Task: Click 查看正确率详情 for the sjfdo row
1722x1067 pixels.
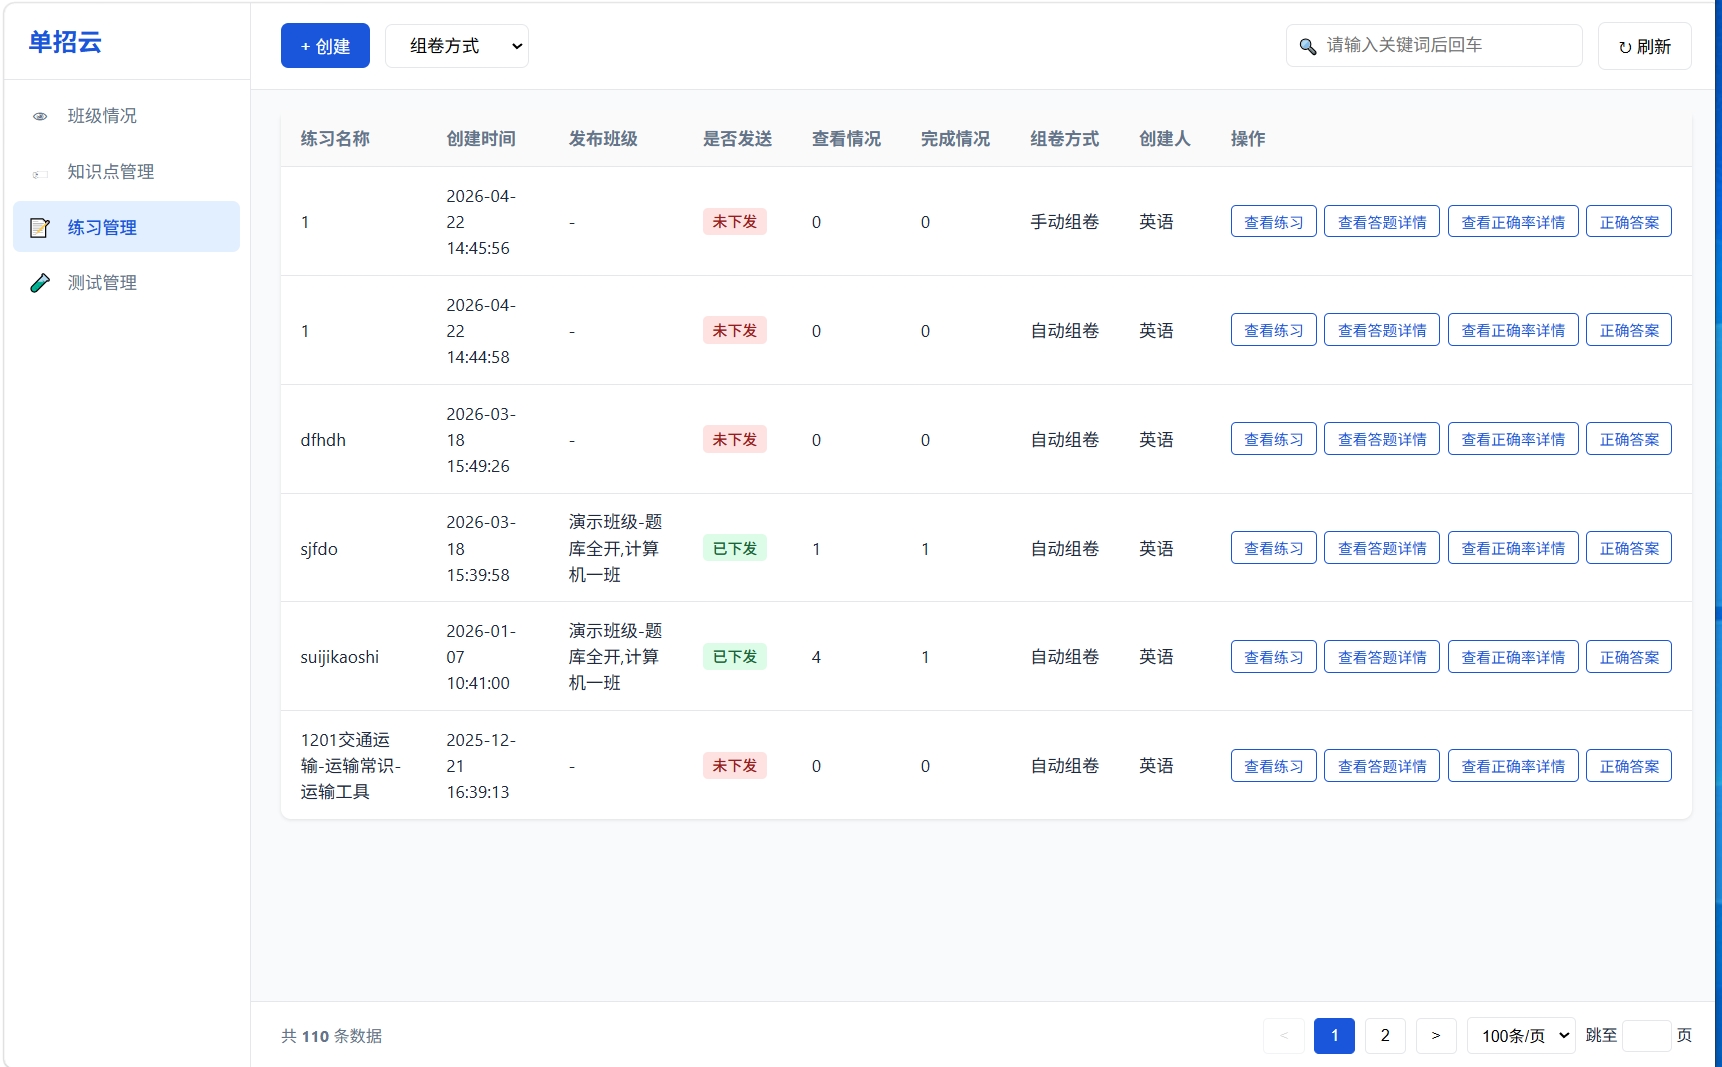Action: coord(1513,548)
